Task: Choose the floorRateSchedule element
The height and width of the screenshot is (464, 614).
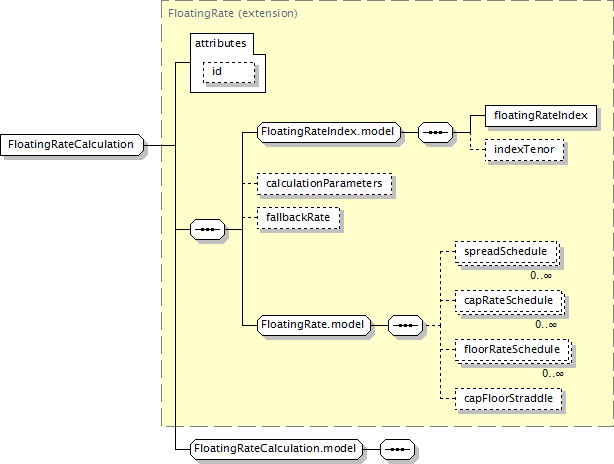Action: coord(510,350)
